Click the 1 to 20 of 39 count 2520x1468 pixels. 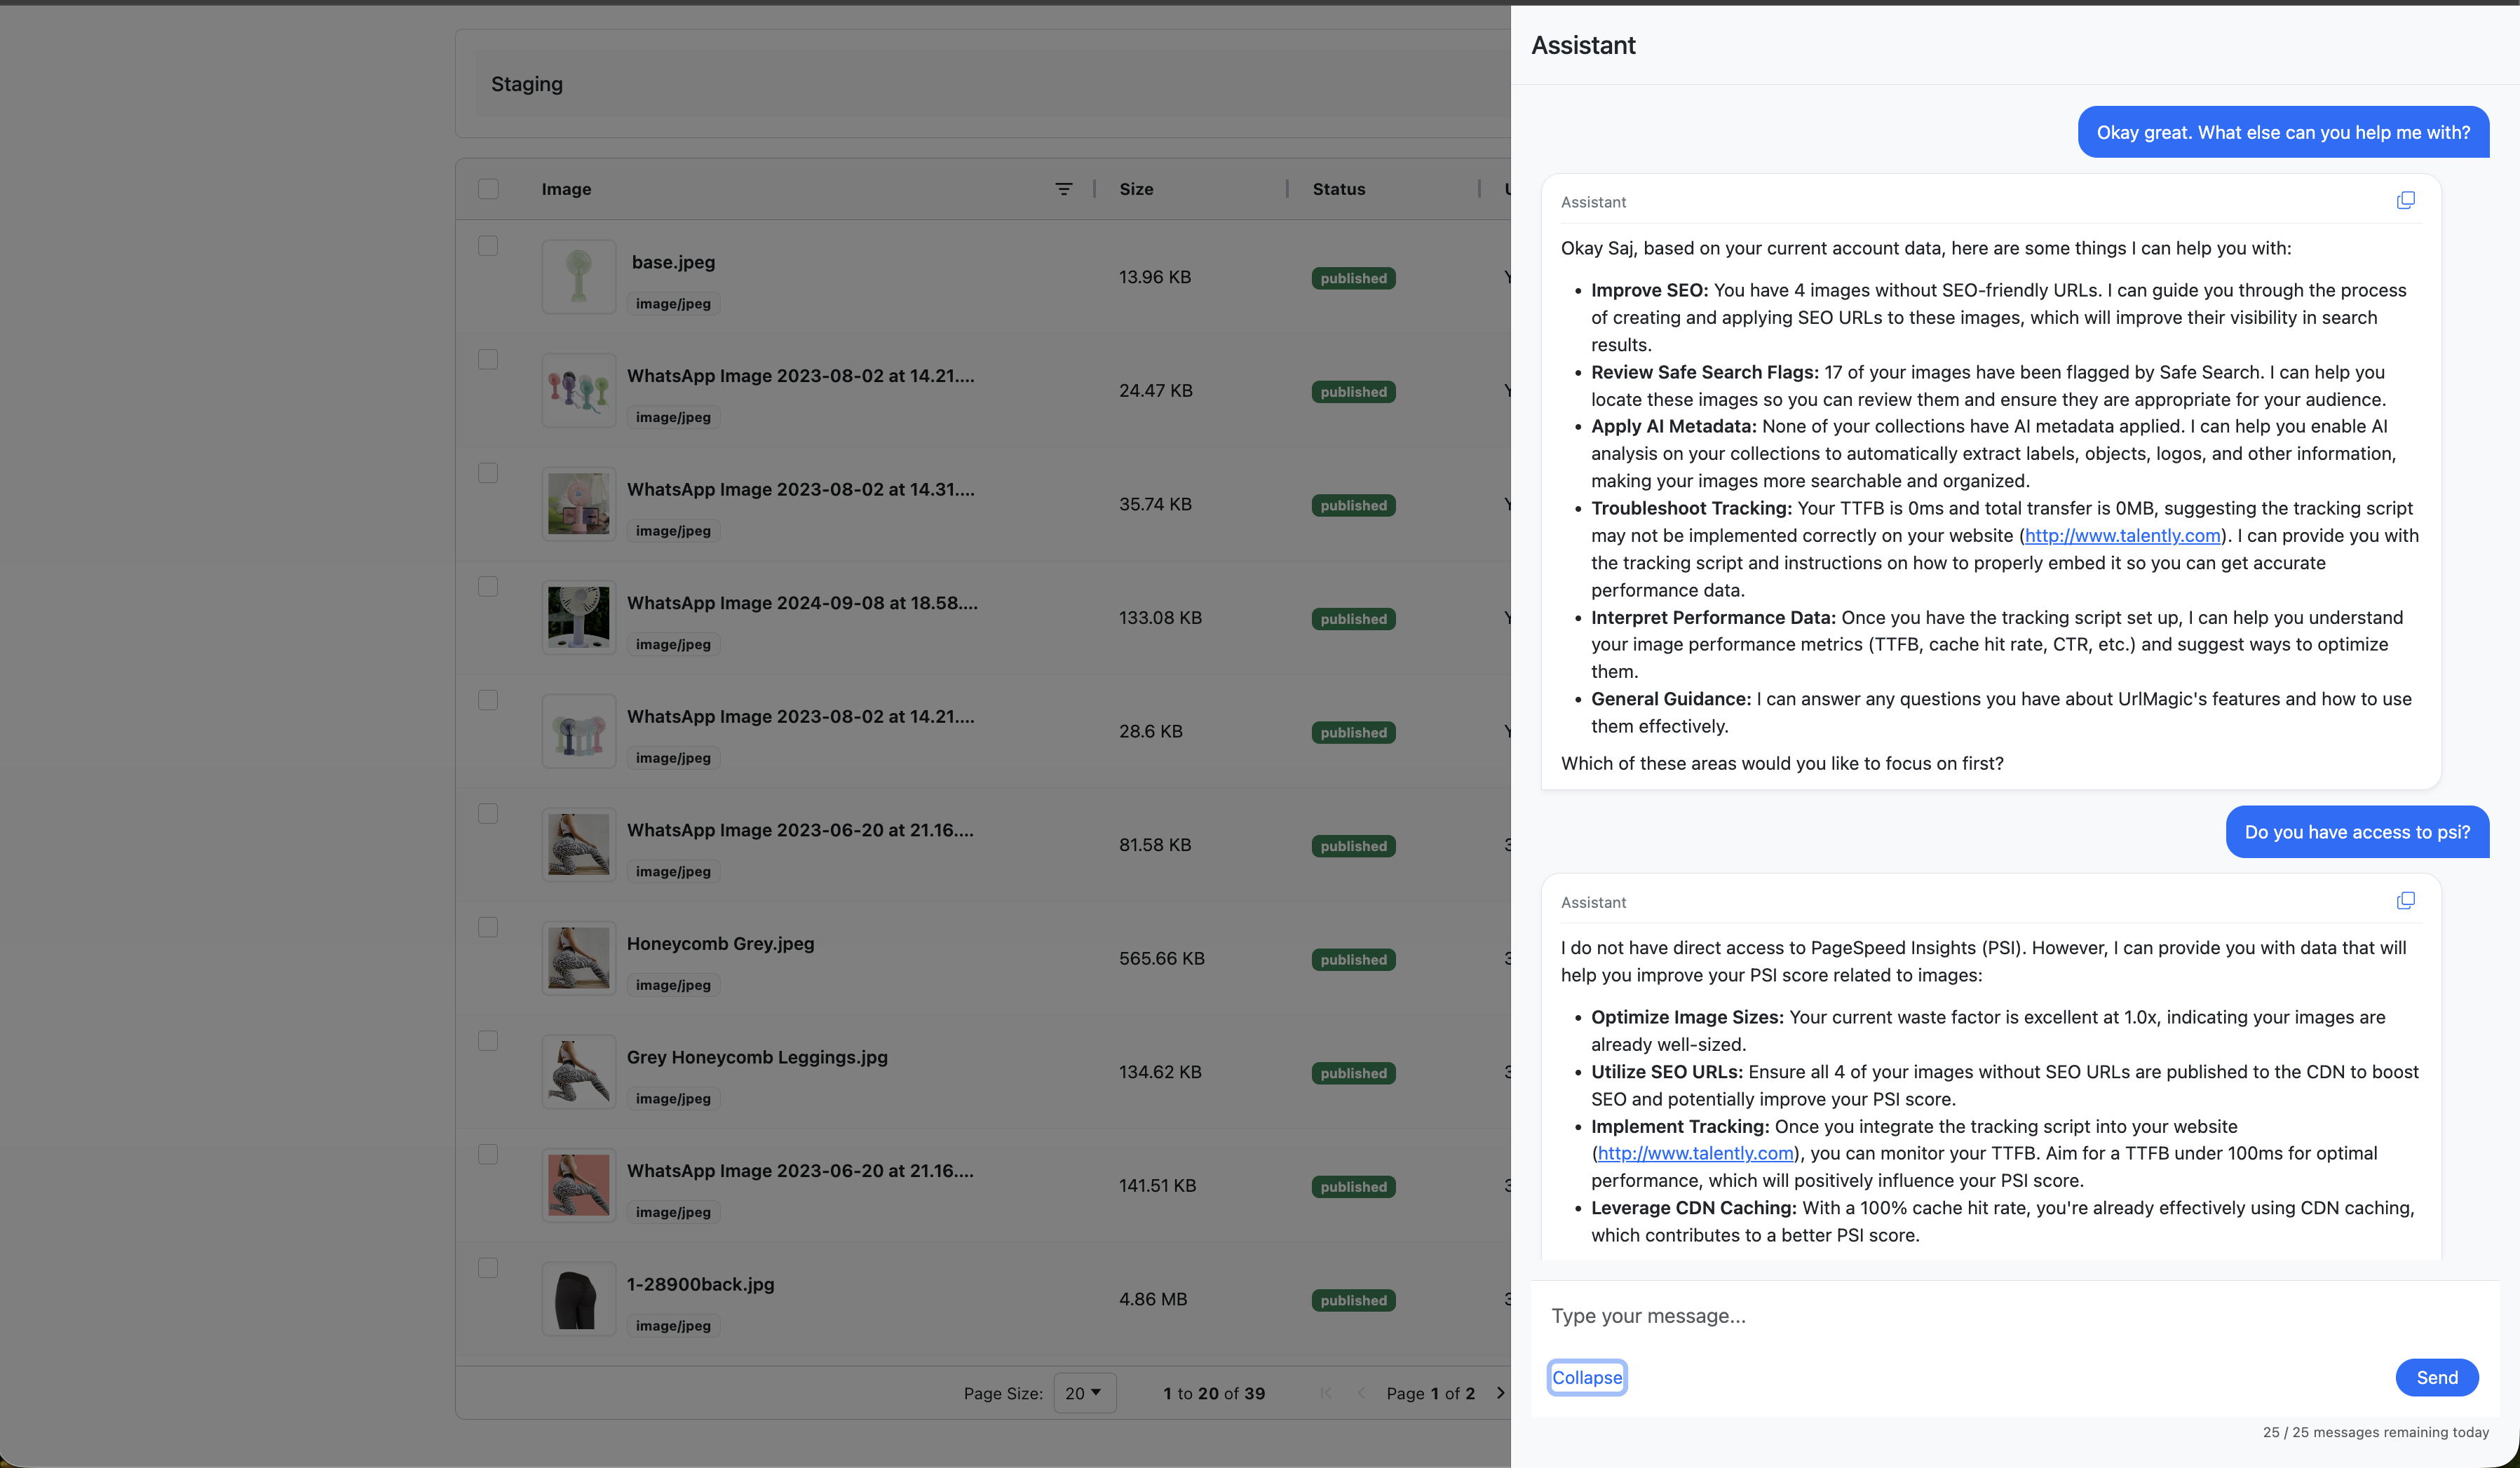1214,1393
